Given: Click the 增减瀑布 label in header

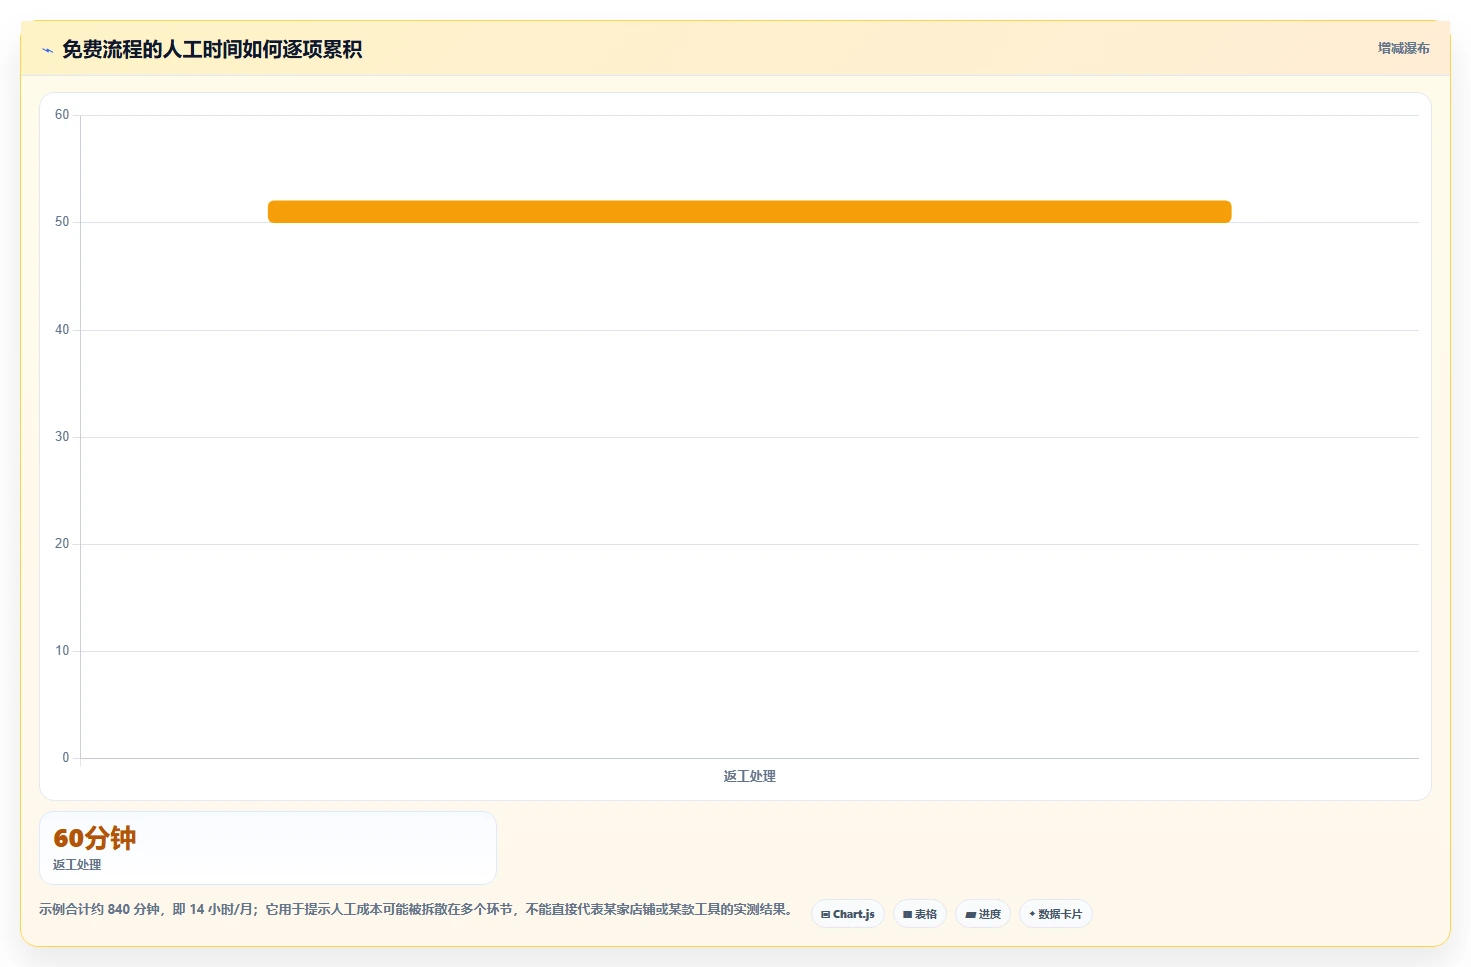Looking at the screenshot, I should [1404, 48].
